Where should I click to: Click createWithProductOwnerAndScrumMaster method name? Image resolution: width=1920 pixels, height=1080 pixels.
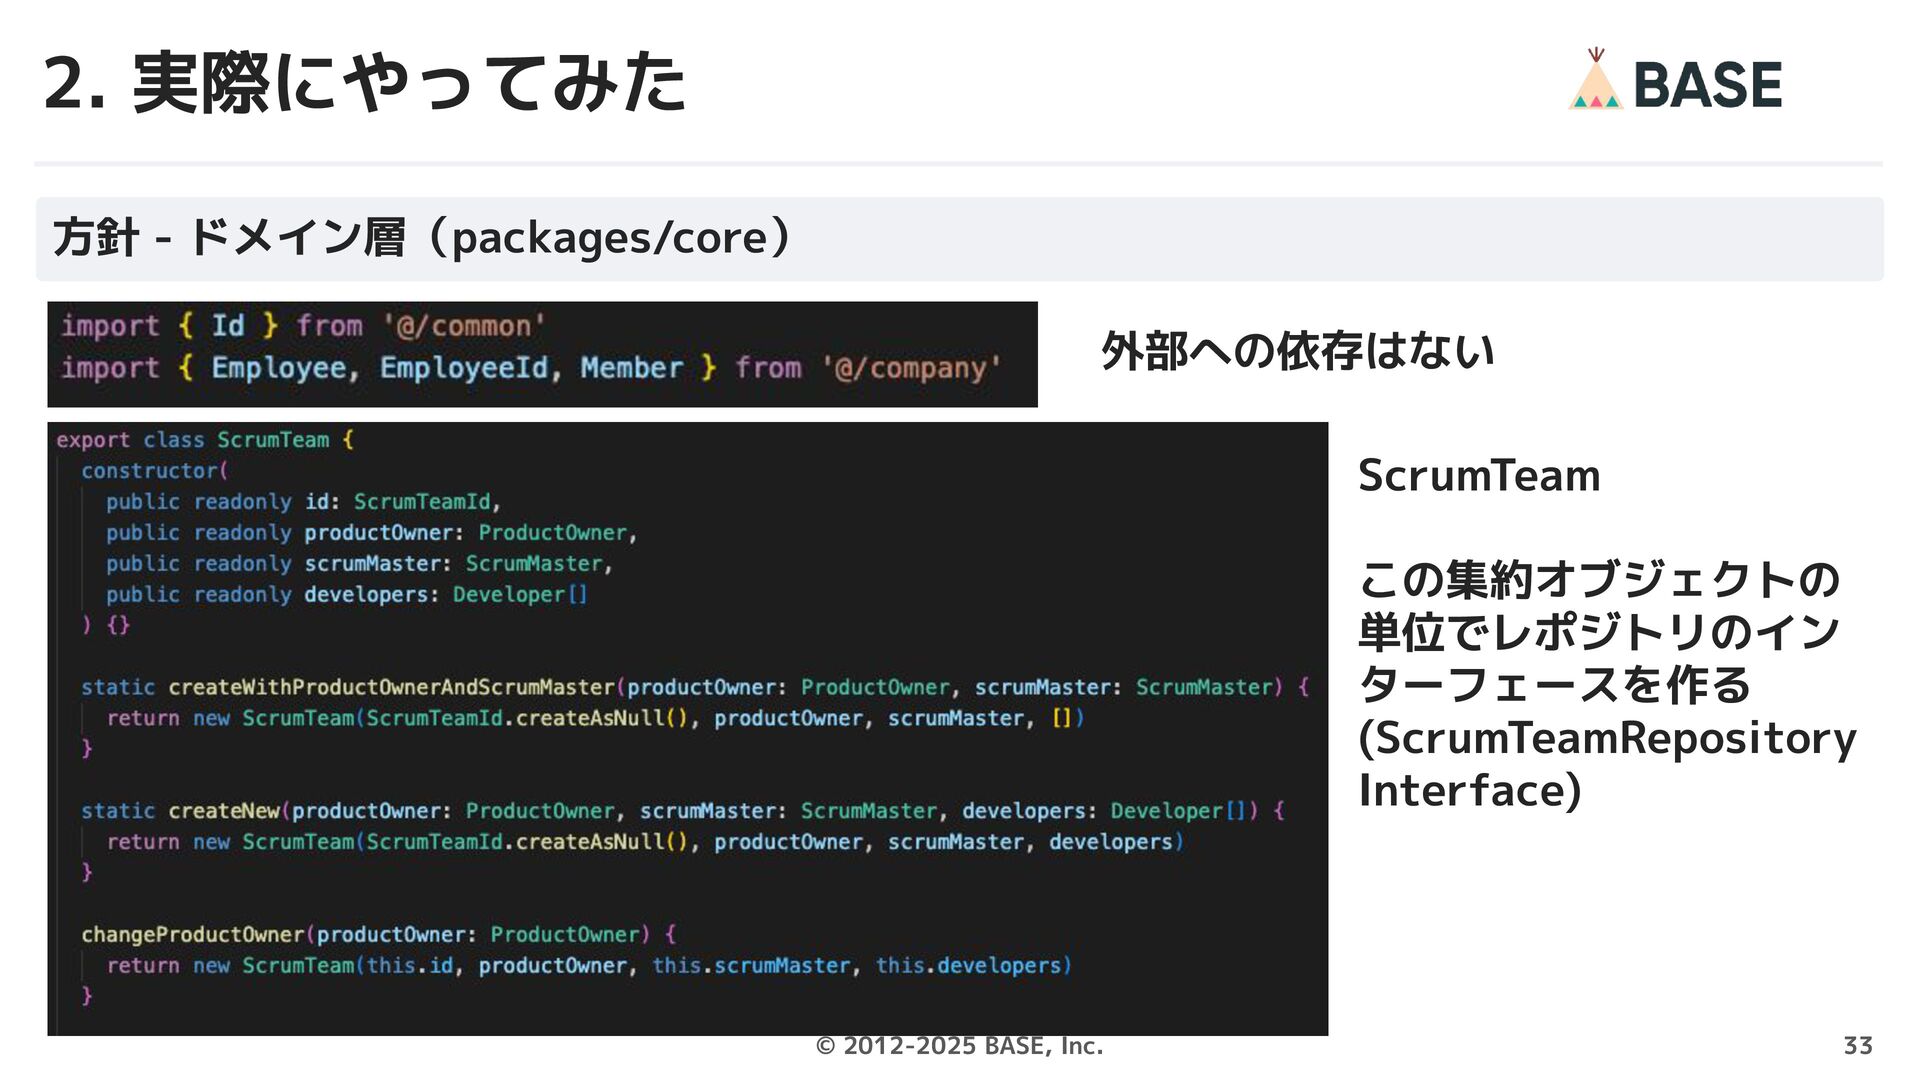[390, 687]
